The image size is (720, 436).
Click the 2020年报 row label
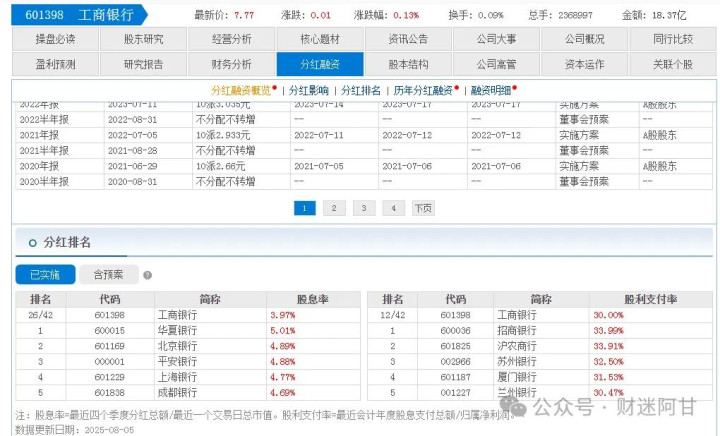coord(39,166)
